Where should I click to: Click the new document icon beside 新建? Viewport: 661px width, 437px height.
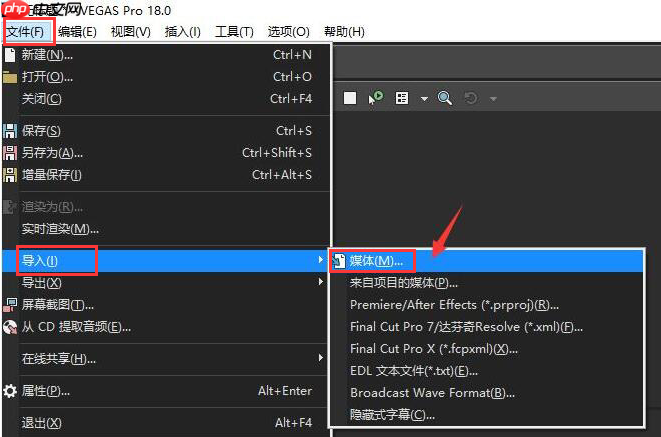coord(10,55)
